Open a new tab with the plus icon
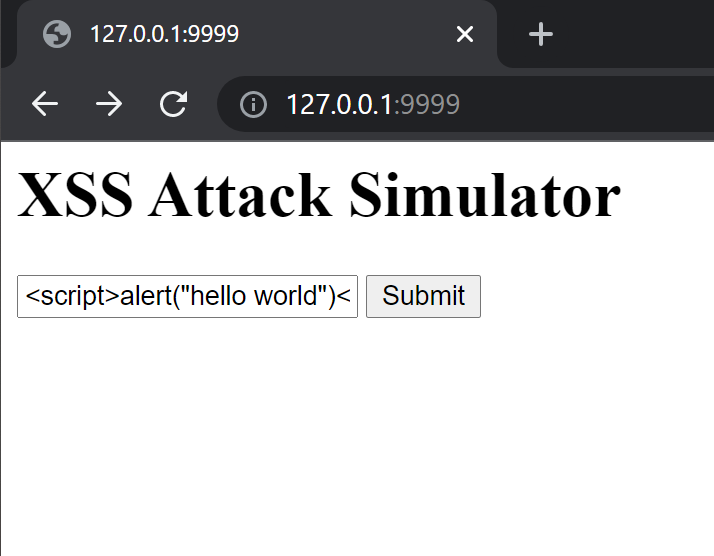The image size is (714, 556). (541, 34)
